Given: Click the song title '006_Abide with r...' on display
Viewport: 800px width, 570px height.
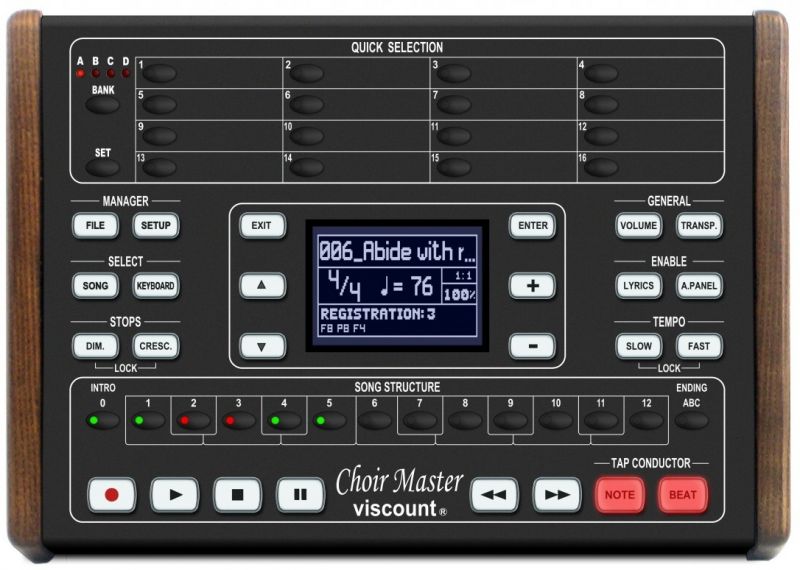Looking at the screenshot, I should tap(397, 252).
